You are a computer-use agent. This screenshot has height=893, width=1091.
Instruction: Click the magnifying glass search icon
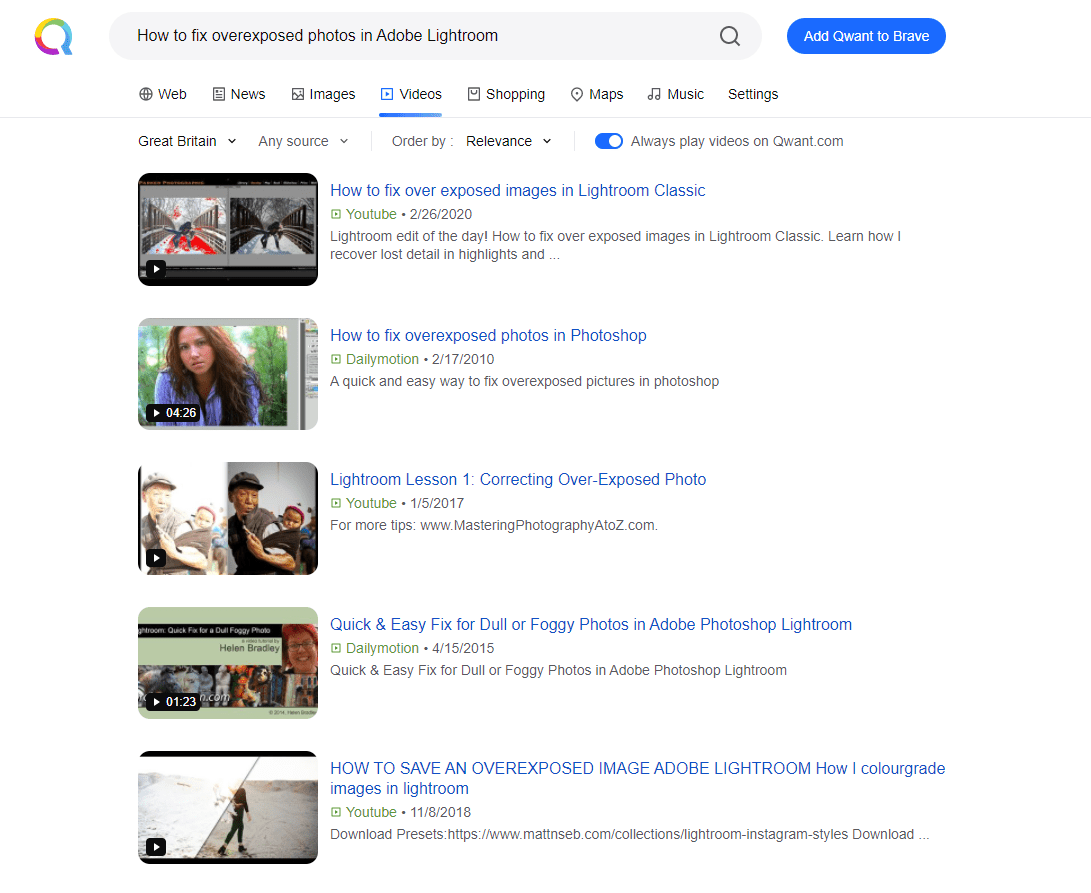coord(729,36)
